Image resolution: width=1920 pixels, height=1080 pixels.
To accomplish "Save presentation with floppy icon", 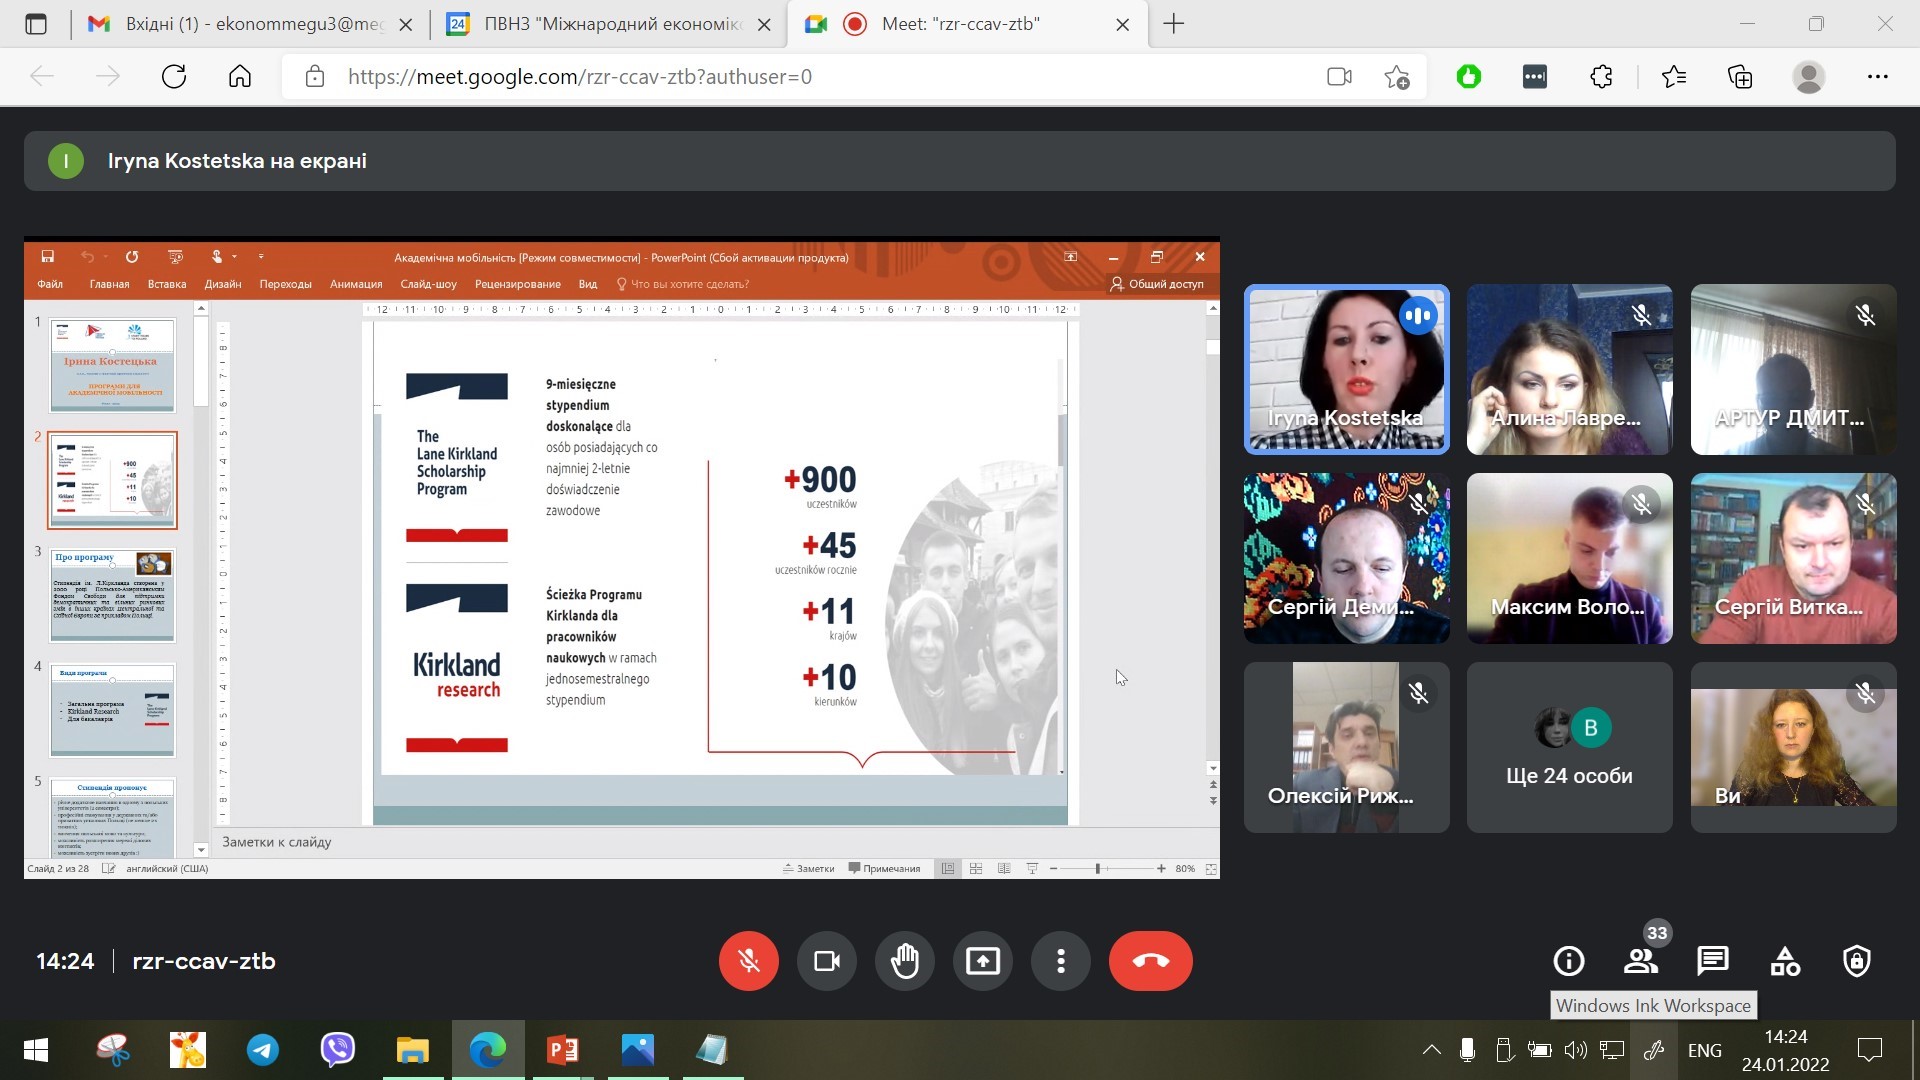I will [47, 257].
